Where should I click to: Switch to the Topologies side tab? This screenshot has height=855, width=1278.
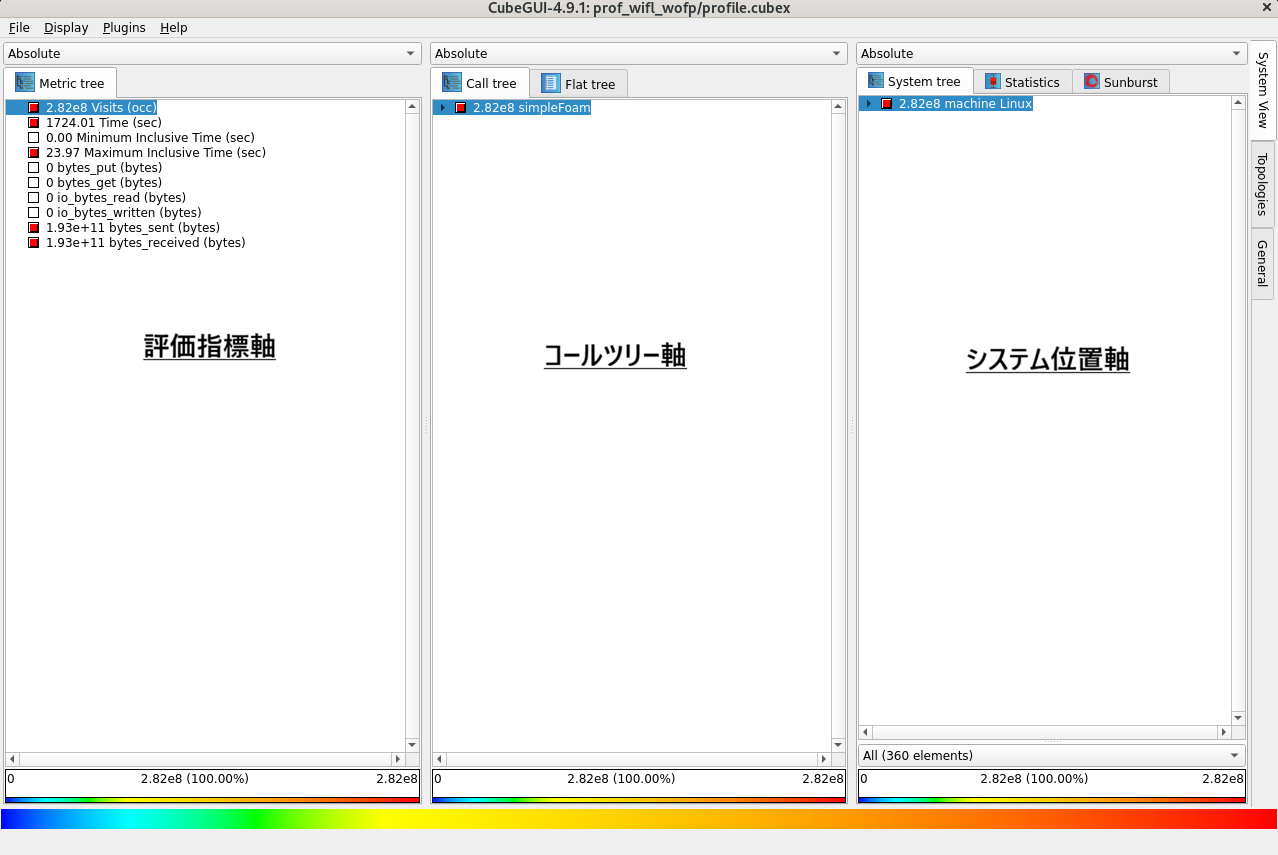click(x=1262, y=184)
